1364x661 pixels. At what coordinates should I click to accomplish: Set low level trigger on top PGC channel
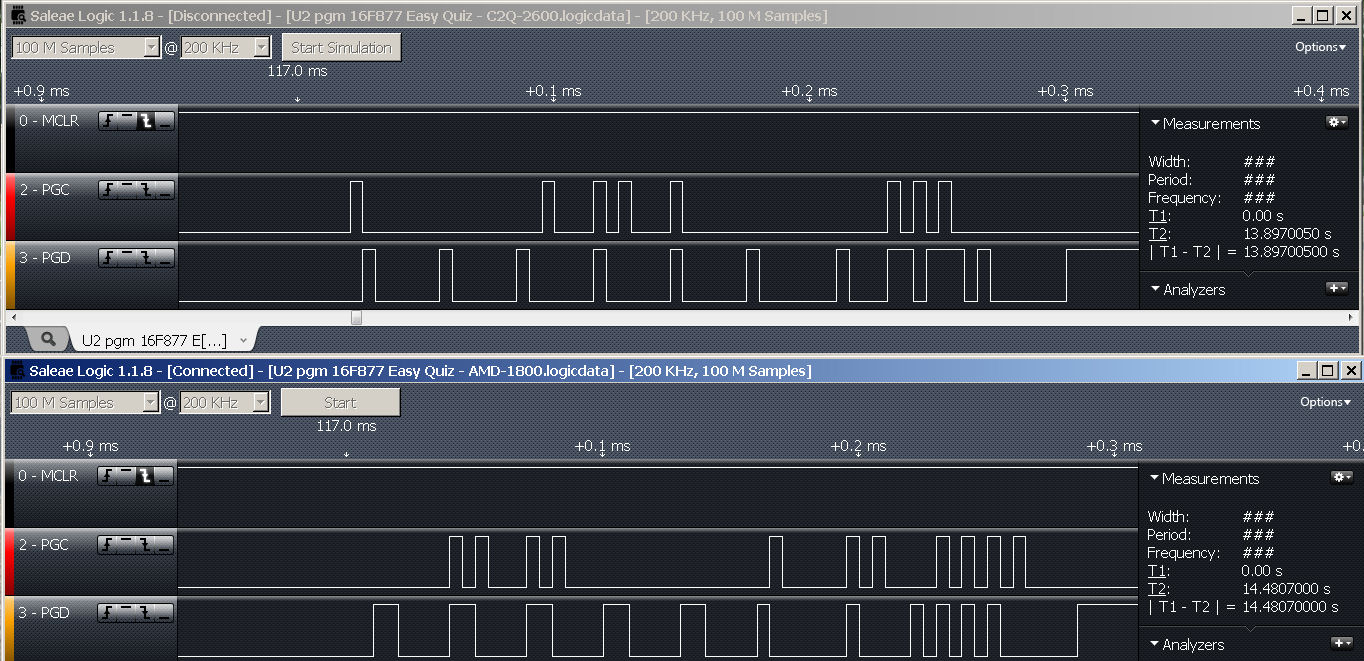(164, 190)
